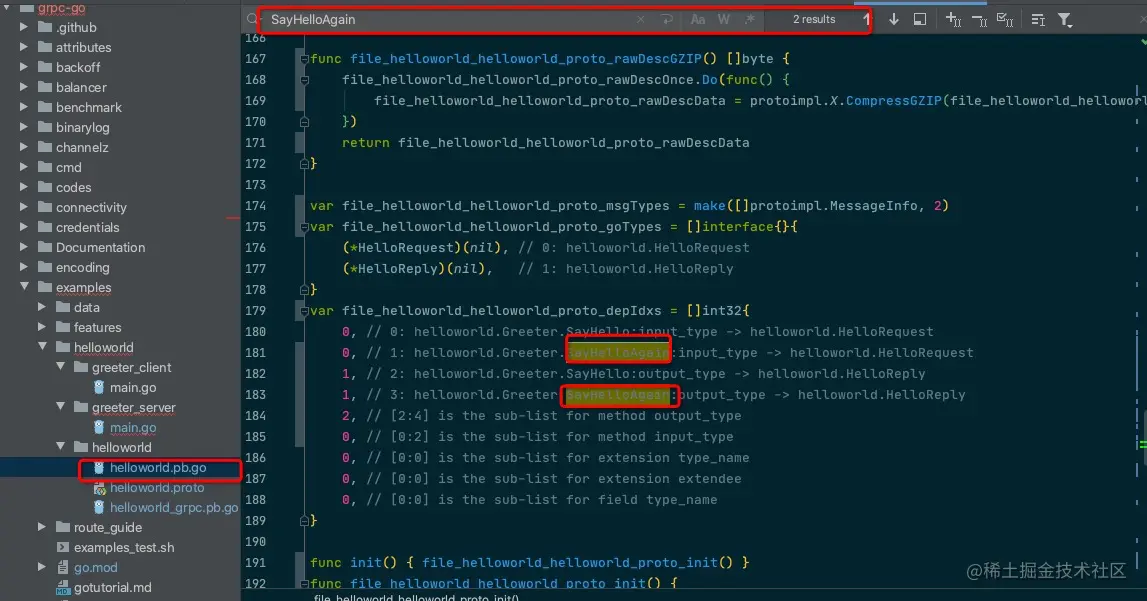Click into the SayHelloAgain search field

pyautogui.click(x=446, y=20)
